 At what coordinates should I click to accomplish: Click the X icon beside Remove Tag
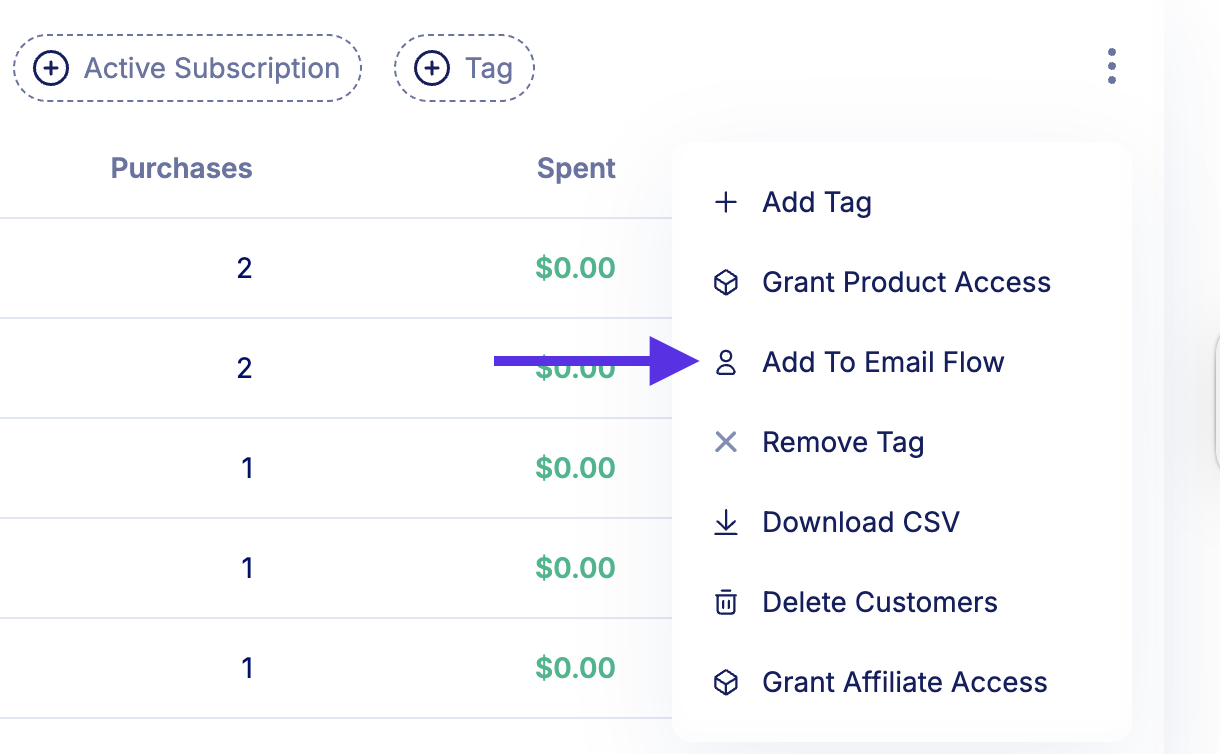726,442
